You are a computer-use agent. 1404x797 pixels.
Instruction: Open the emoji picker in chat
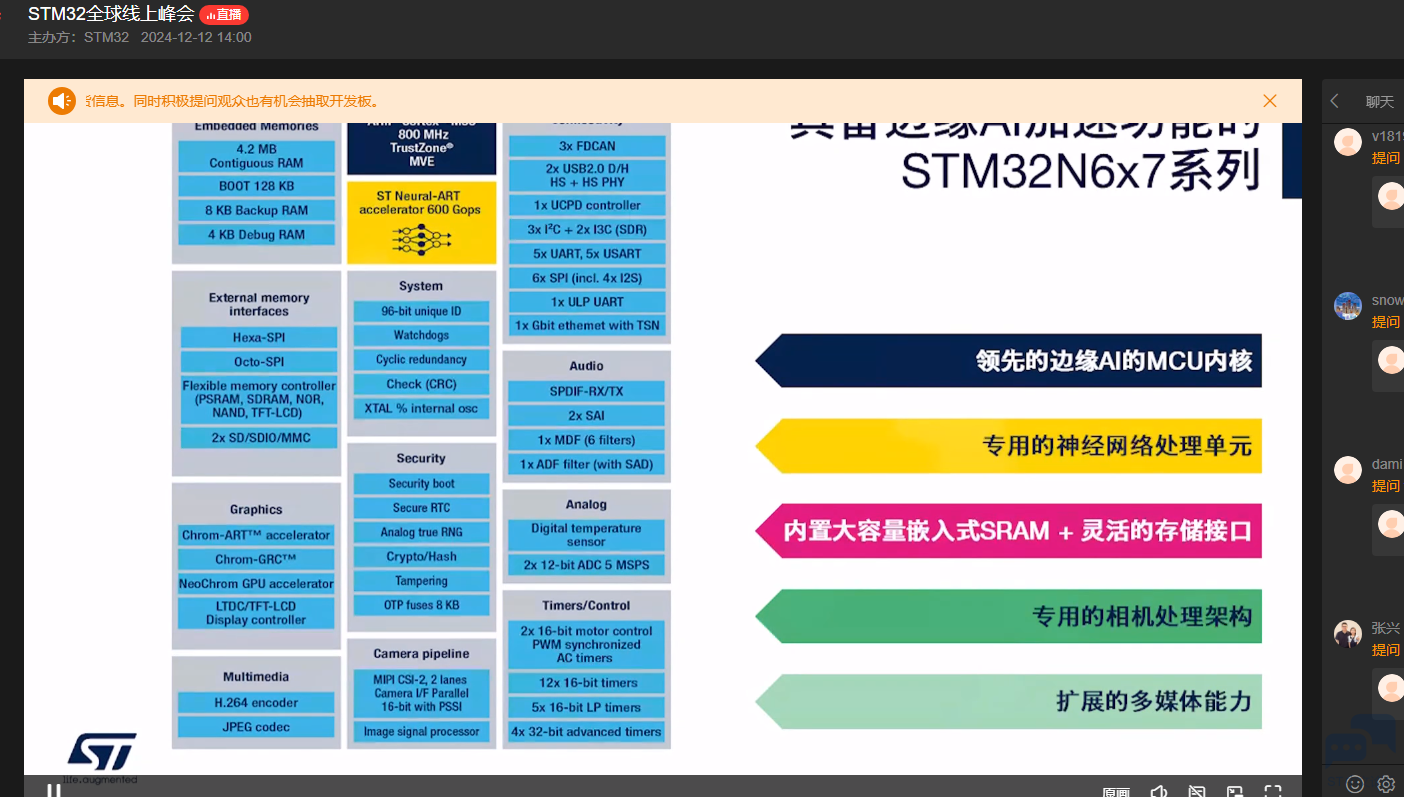point(1355,784)
